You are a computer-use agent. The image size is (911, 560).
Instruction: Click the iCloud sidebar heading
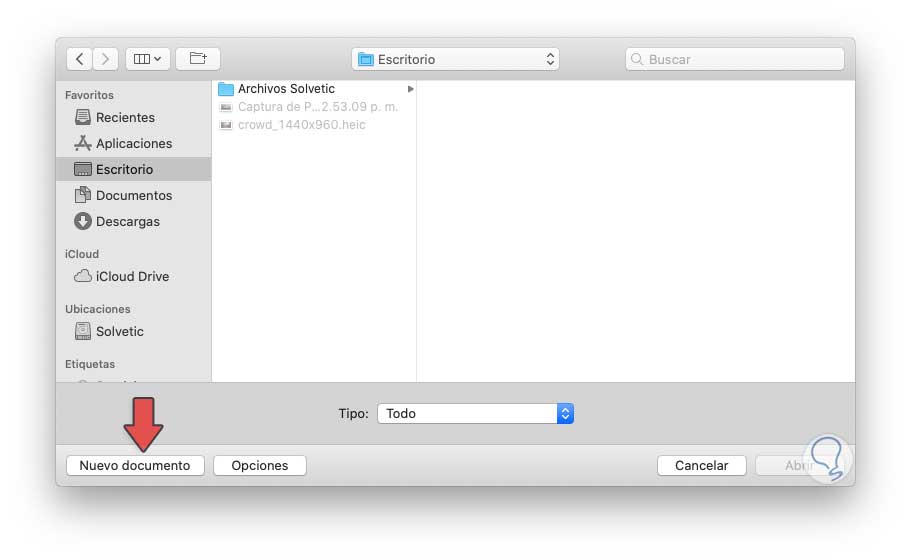click(x=82, y=254)
